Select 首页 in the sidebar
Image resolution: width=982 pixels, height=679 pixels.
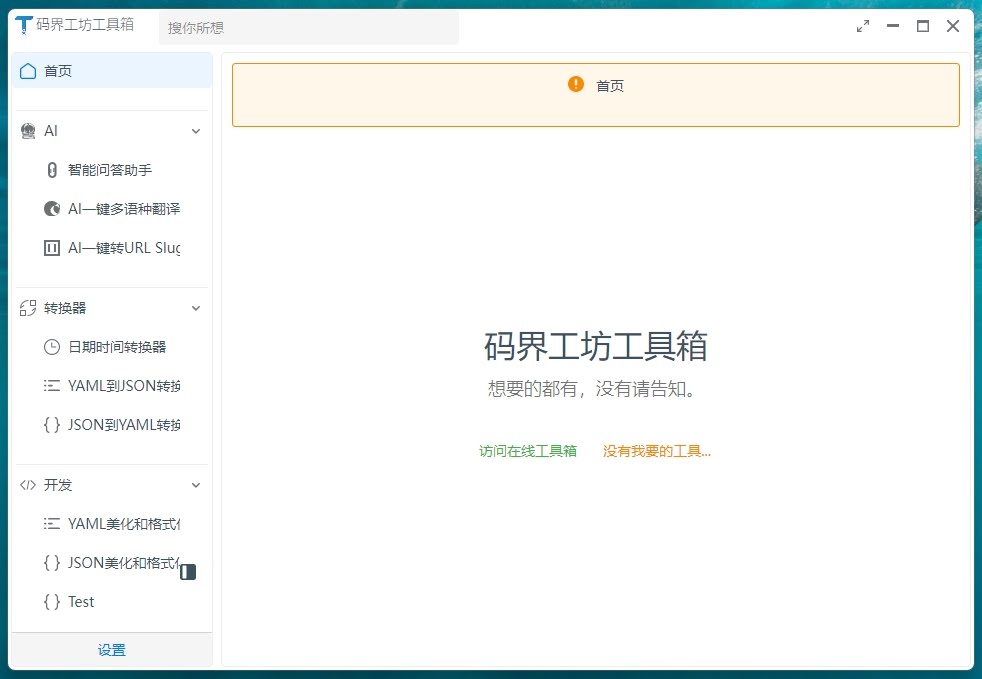(x=112, y=71)
